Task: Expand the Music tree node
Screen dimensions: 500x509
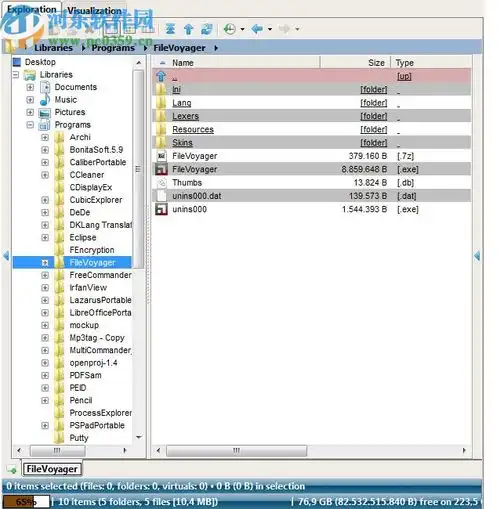Action: (x=30, y=100)
